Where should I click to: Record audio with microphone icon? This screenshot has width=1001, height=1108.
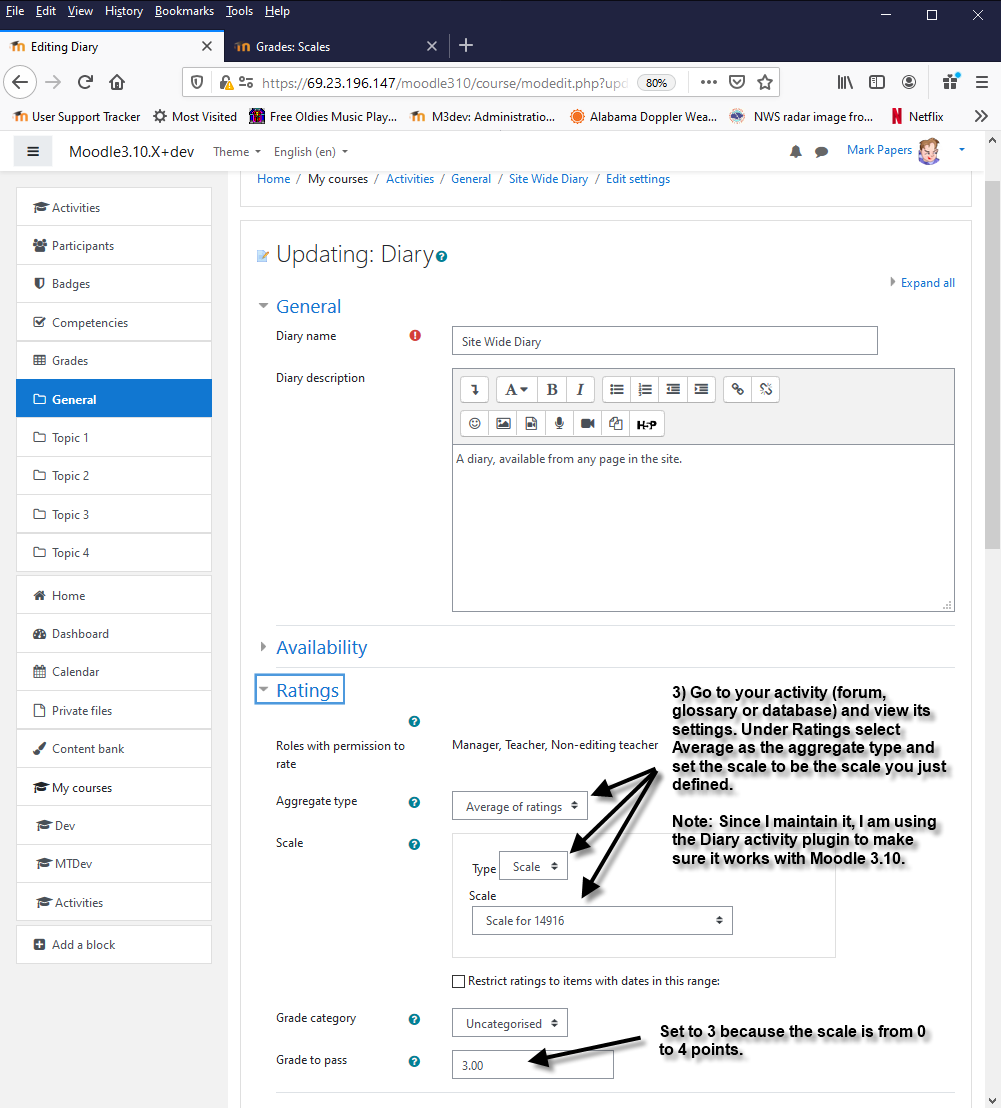click(x=559, y=424)
